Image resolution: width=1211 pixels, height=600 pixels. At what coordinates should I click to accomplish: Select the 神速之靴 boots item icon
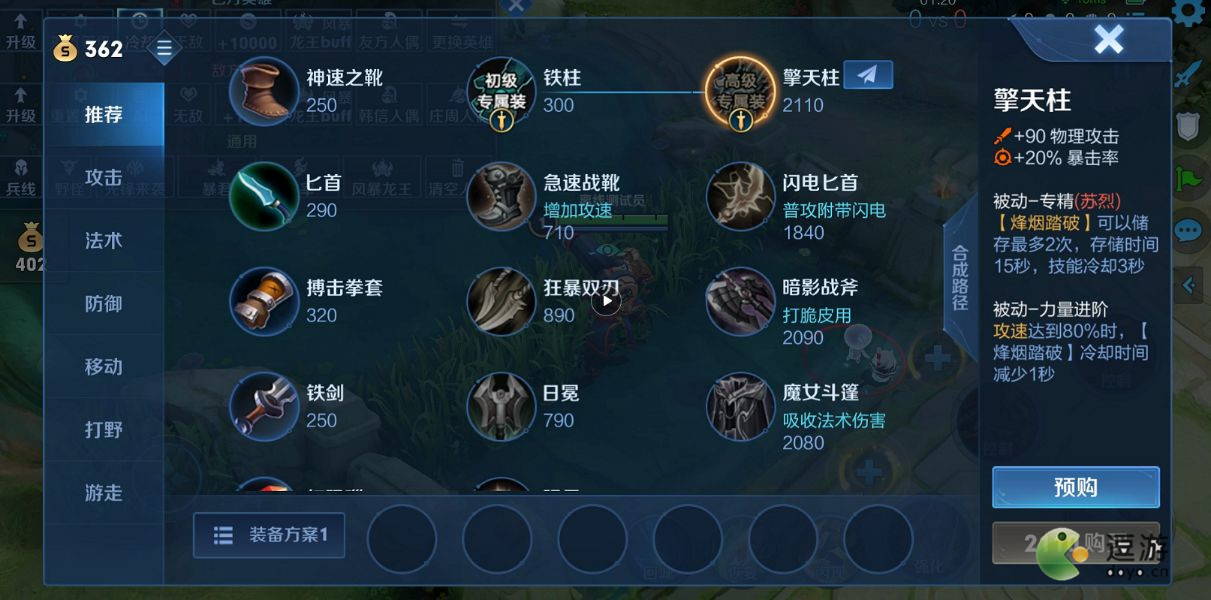point(265,90)
